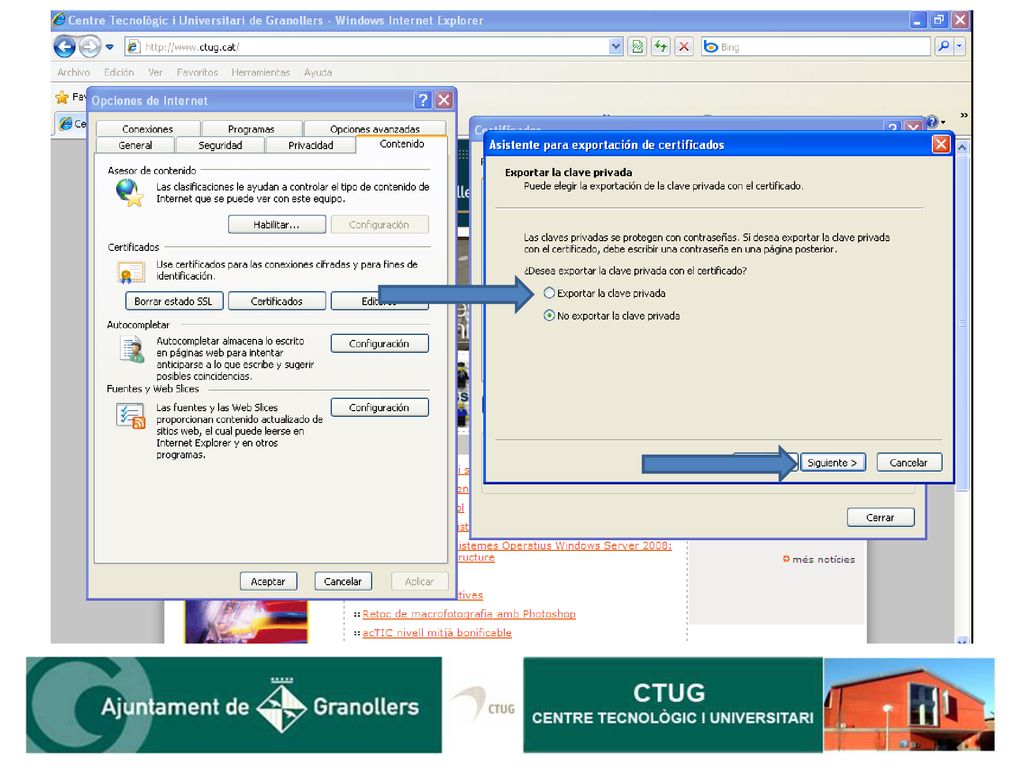Open the Favoritos menu
This screenshot has width=1024, height=768.
(x=197, y=72)
